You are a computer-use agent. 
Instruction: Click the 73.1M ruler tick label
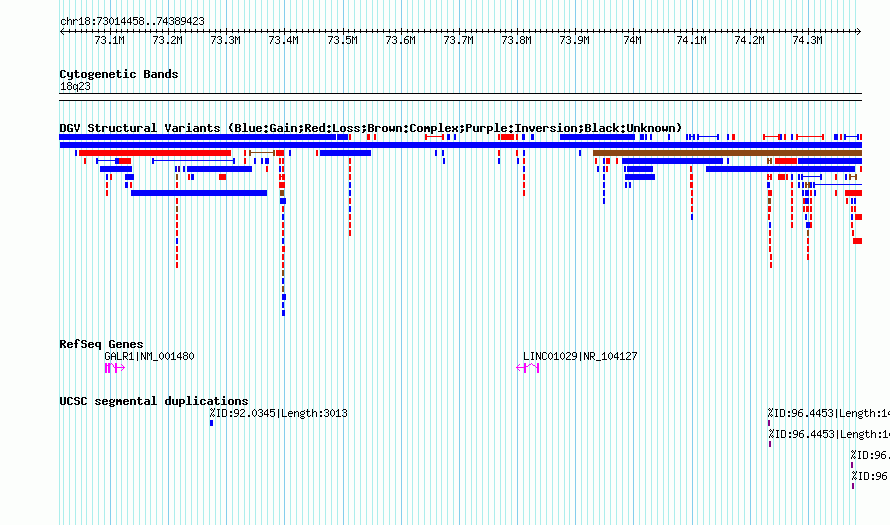tap(109, 40)
